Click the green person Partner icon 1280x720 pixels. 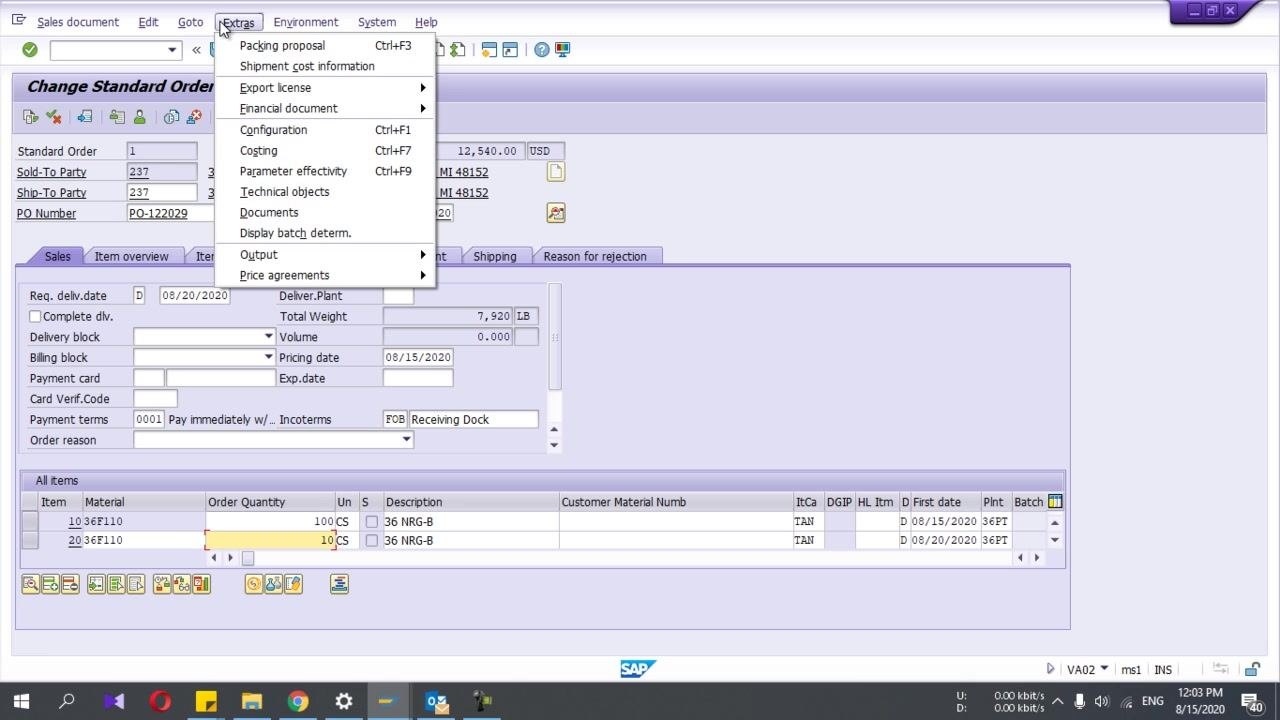pyautogui.click(x=139, y=117)
